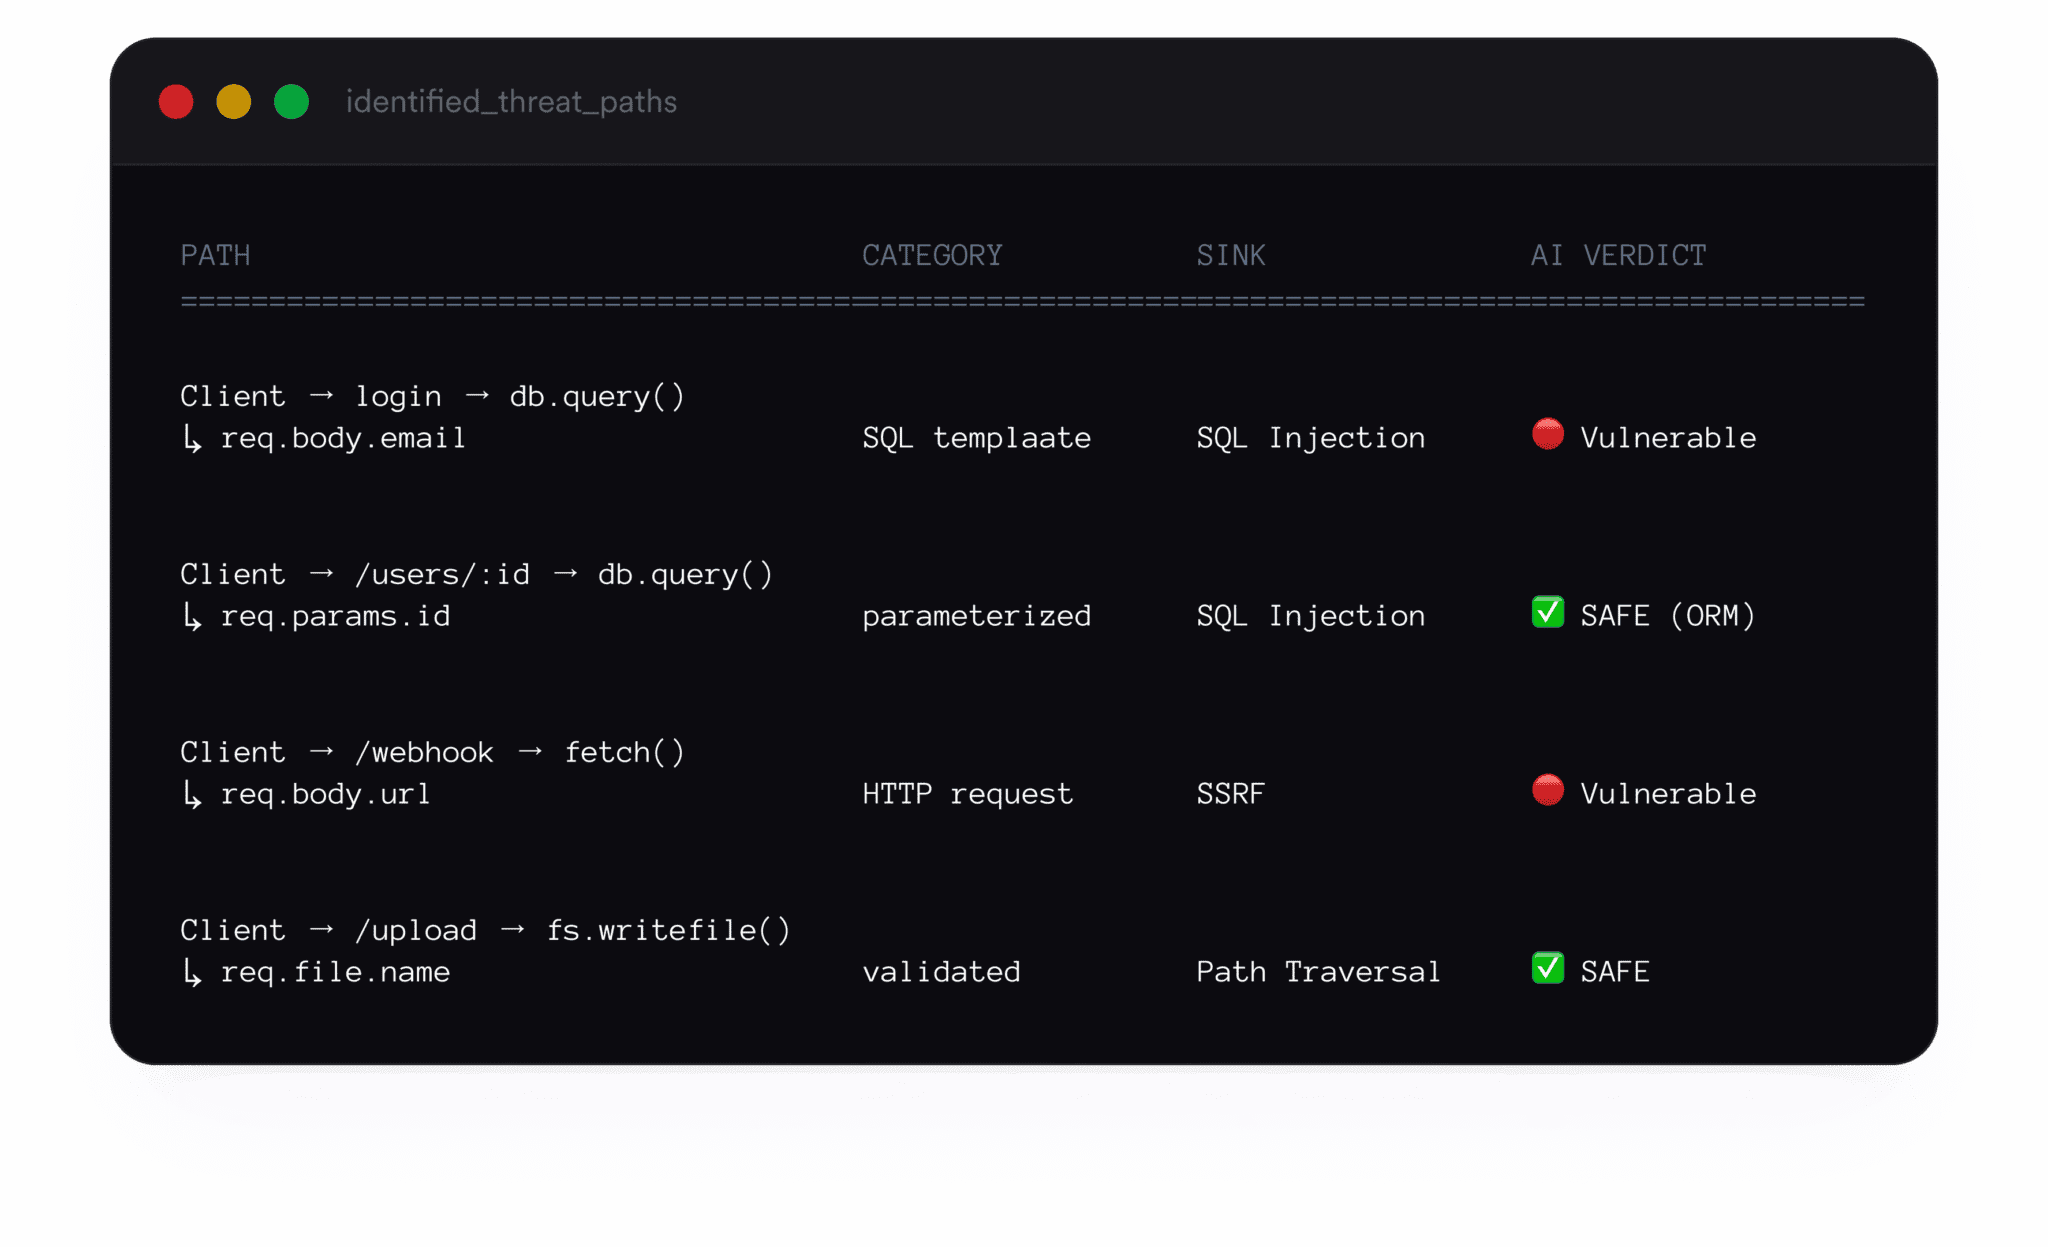Click the green maximize window dot
2048x1247 pixels.
tap(292, 102)
